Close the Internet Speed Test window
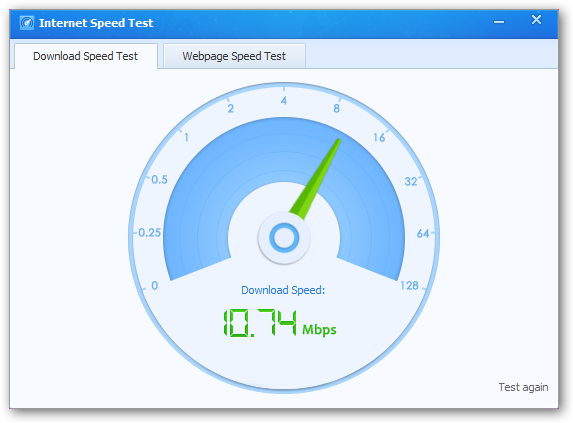The width and height of the screenshot is (573, 423). (536, 20)
